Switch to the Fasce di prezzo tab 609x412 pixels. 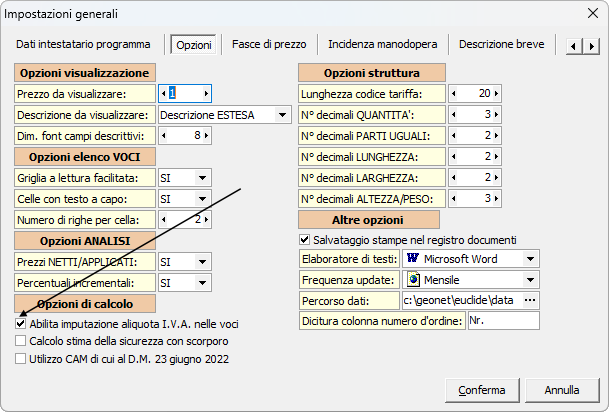[268, 45]
